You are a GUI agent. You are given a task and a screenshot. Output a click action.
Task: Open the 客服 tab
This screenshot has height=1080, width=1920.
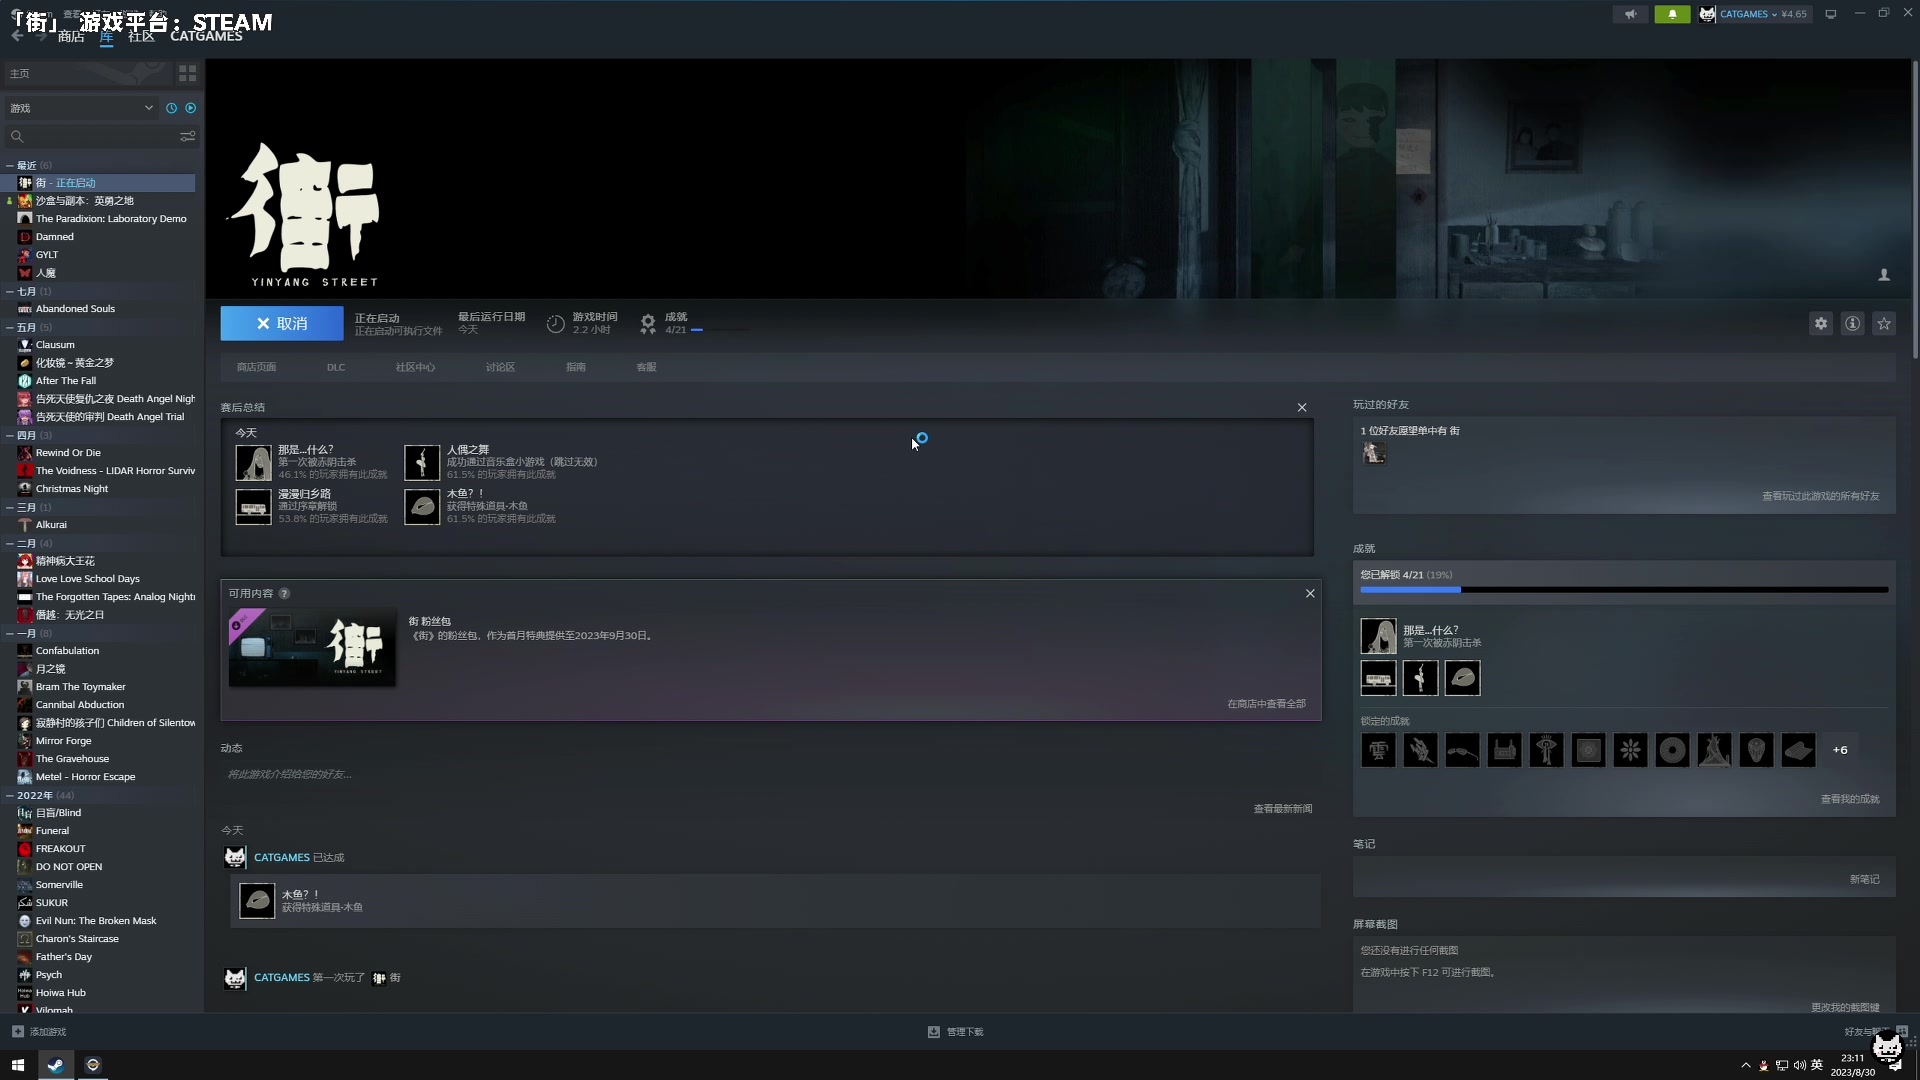coord(646,367)
